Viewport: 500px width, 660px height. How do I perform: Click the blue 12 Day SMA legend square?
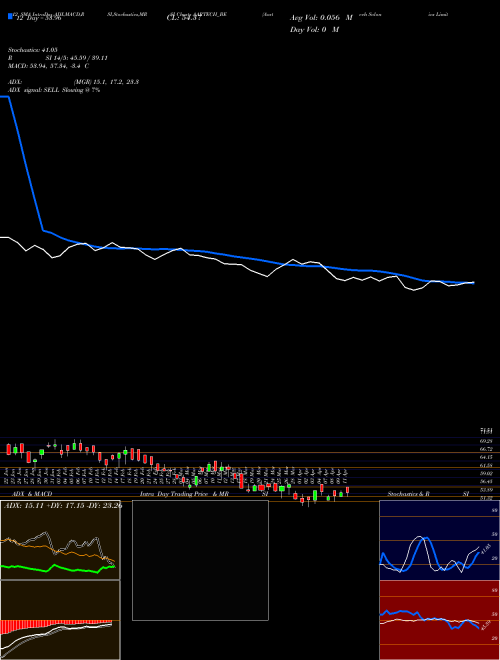[10, 16]
